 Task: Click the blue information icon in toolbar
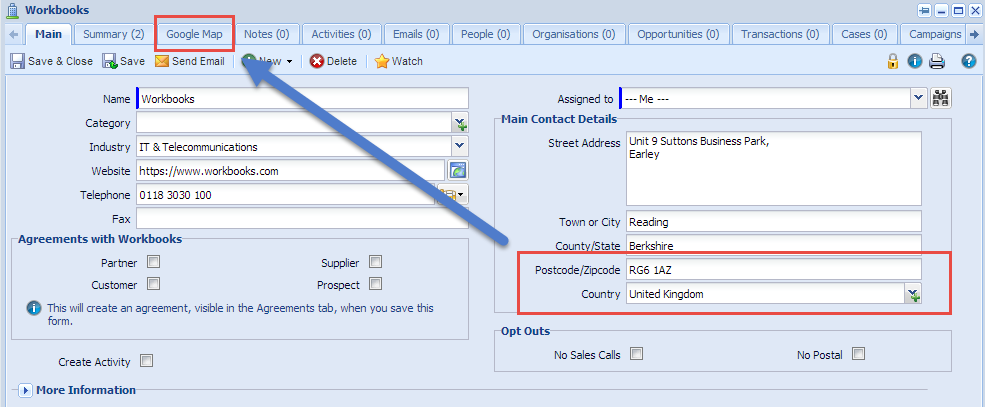pyautogui.click(x=915, y=61)
